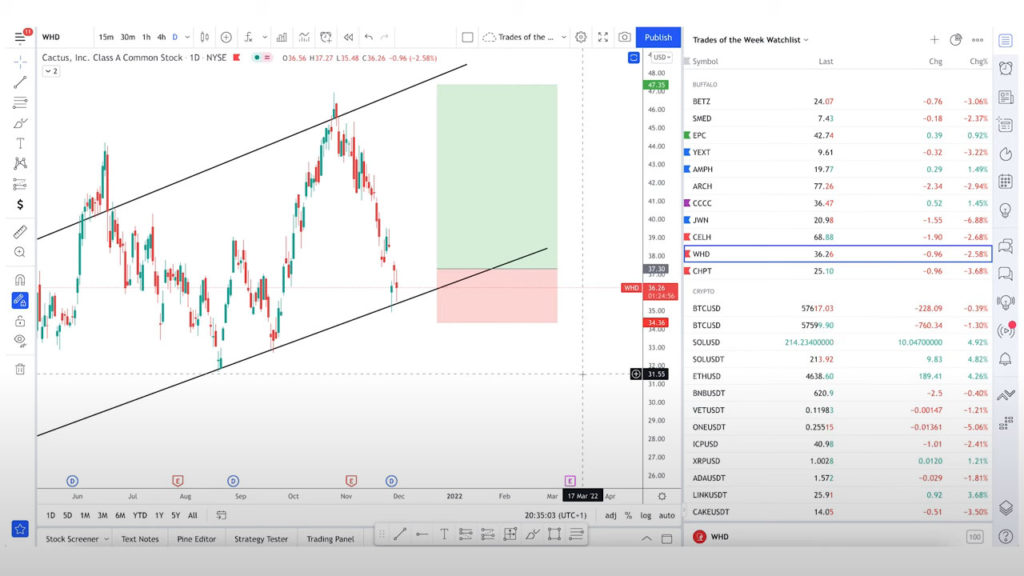The width and height of the screenshot is (1024, 576).
Task: Toggle log scale
Action: 646,515
